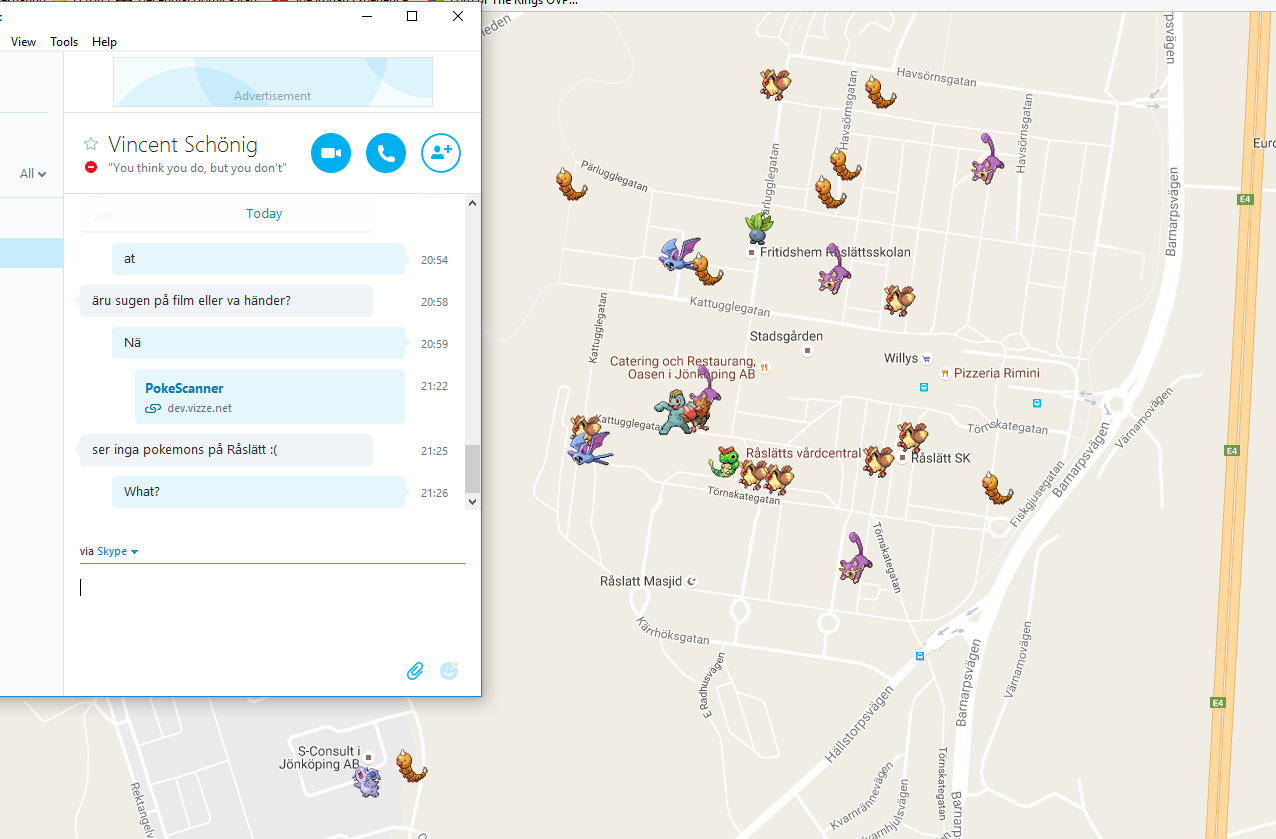Start a voice call with Vincent Schönig
The image size is (1276, 839).
click(x=386, y=153)
